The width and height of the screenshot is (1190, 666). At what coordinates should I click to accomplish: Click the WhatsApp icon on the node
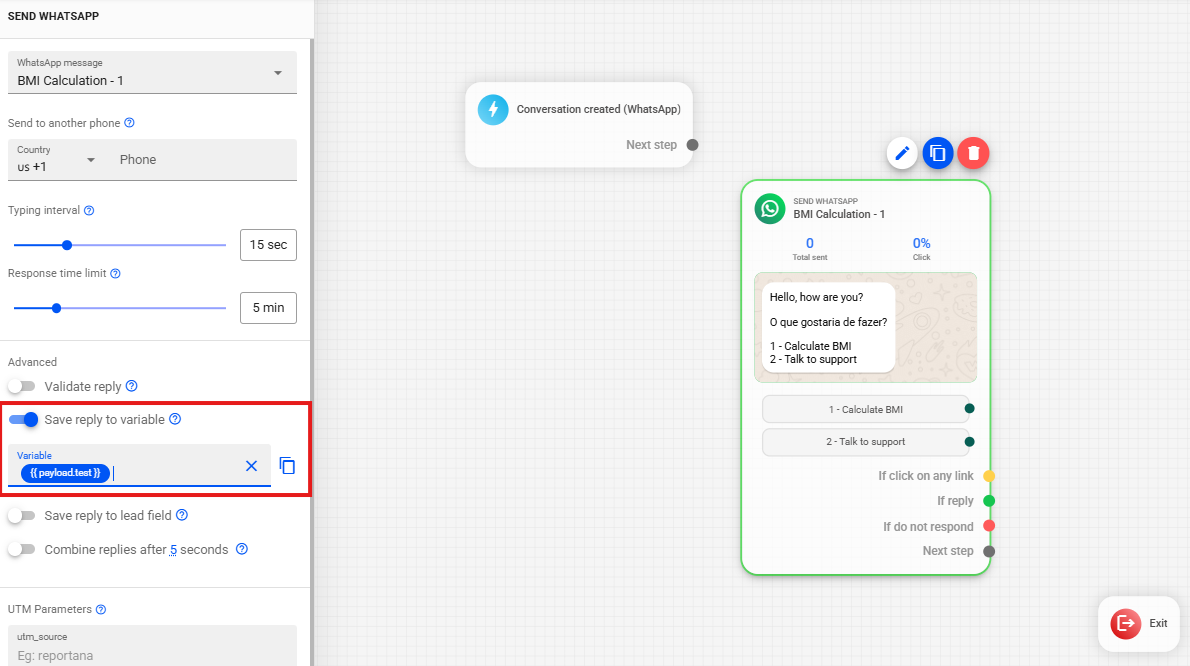(x=770, y=208)
